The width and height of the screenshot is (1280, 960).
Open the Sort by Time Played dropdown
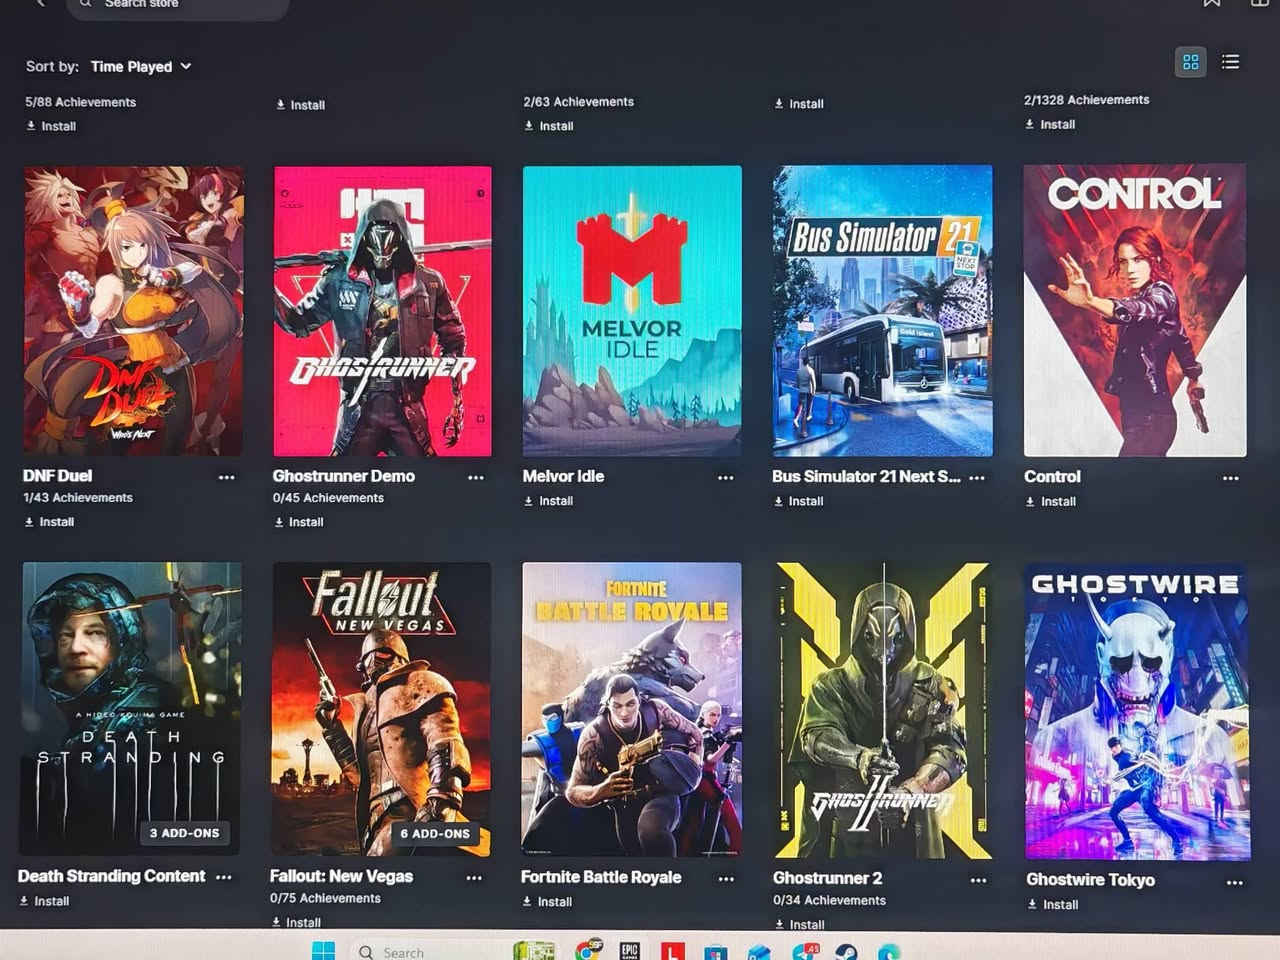click(140, 67)
